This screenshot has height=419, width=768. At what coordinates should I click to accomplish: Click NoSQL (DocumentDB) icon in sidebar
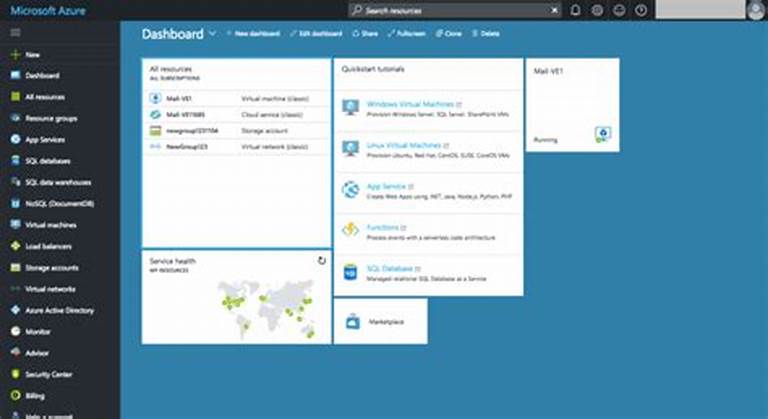[x=15, y=203]
